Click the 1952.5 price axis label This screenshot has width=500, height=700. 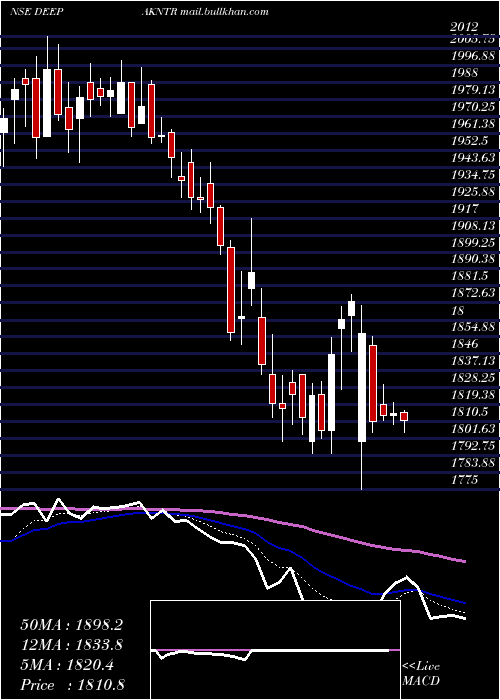pyautogui.click(x=469, y=141)
